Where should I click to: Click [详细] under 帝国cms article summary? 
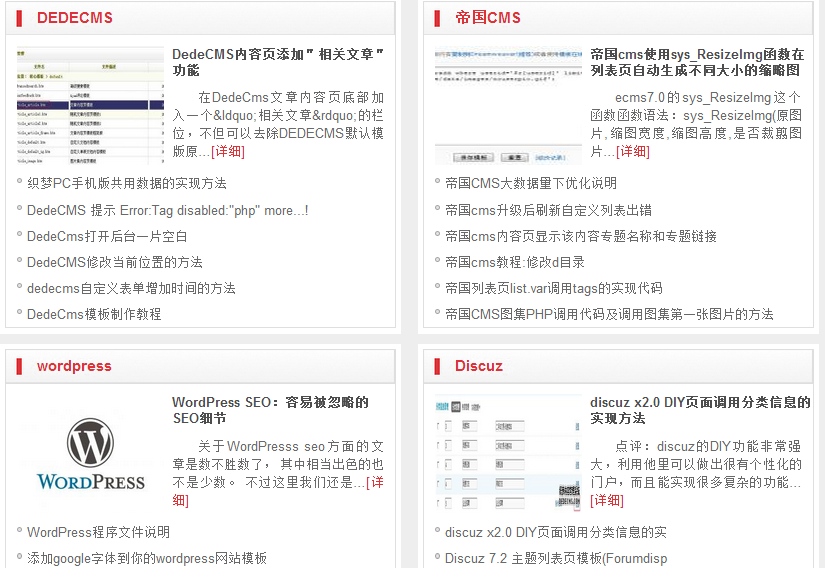pos(633,151)
